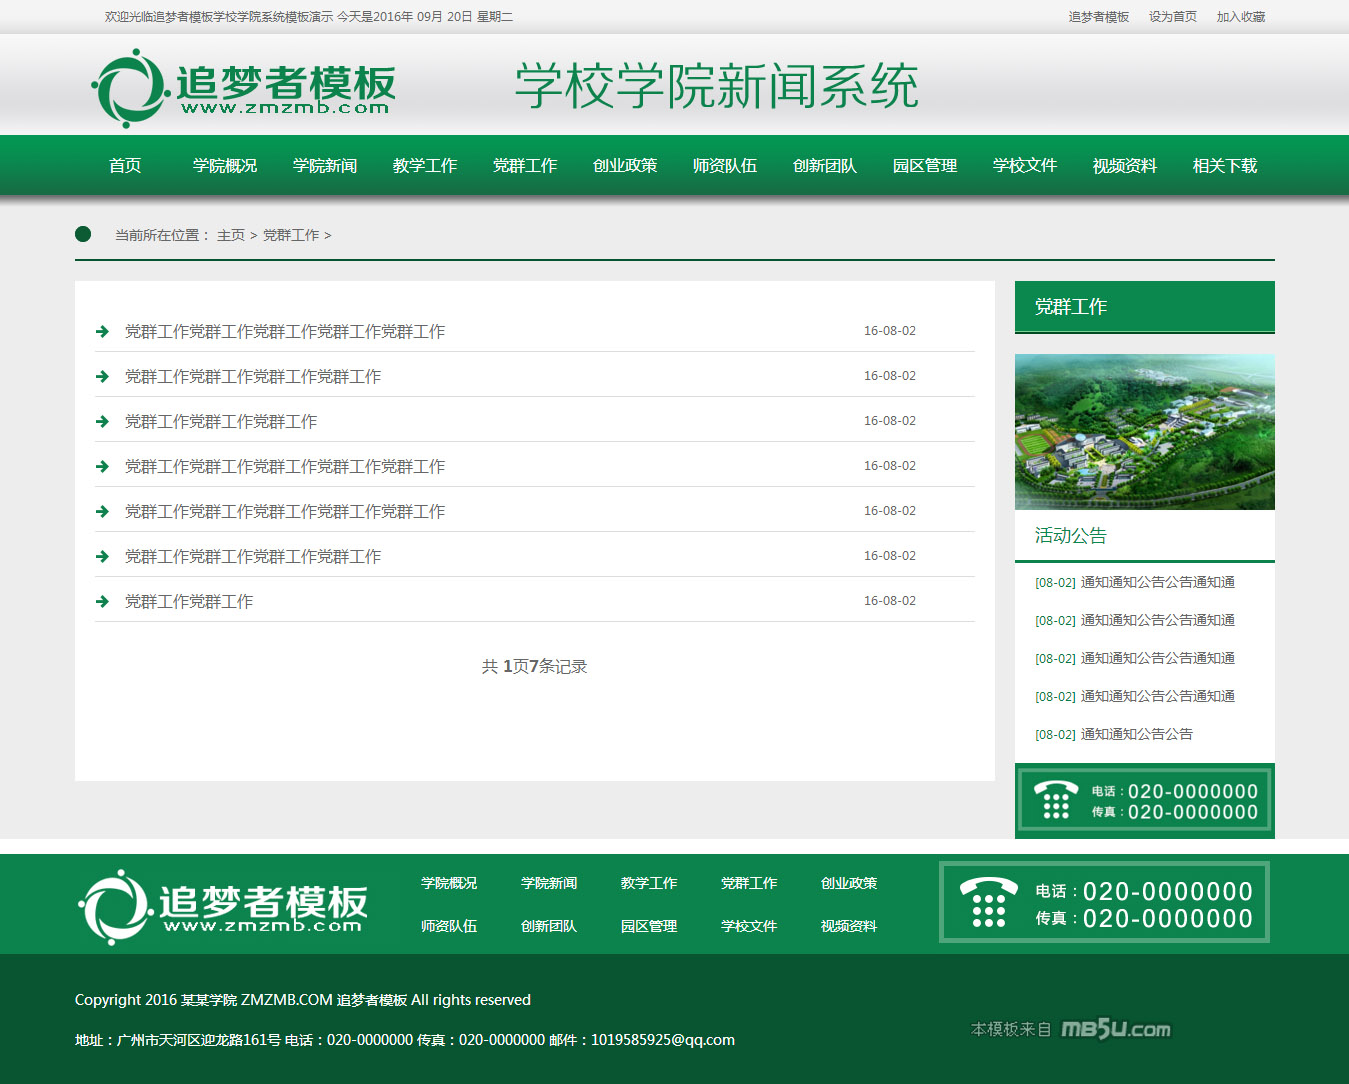Click the telephone icon in the sidebar contact box

pos(1055,800)
